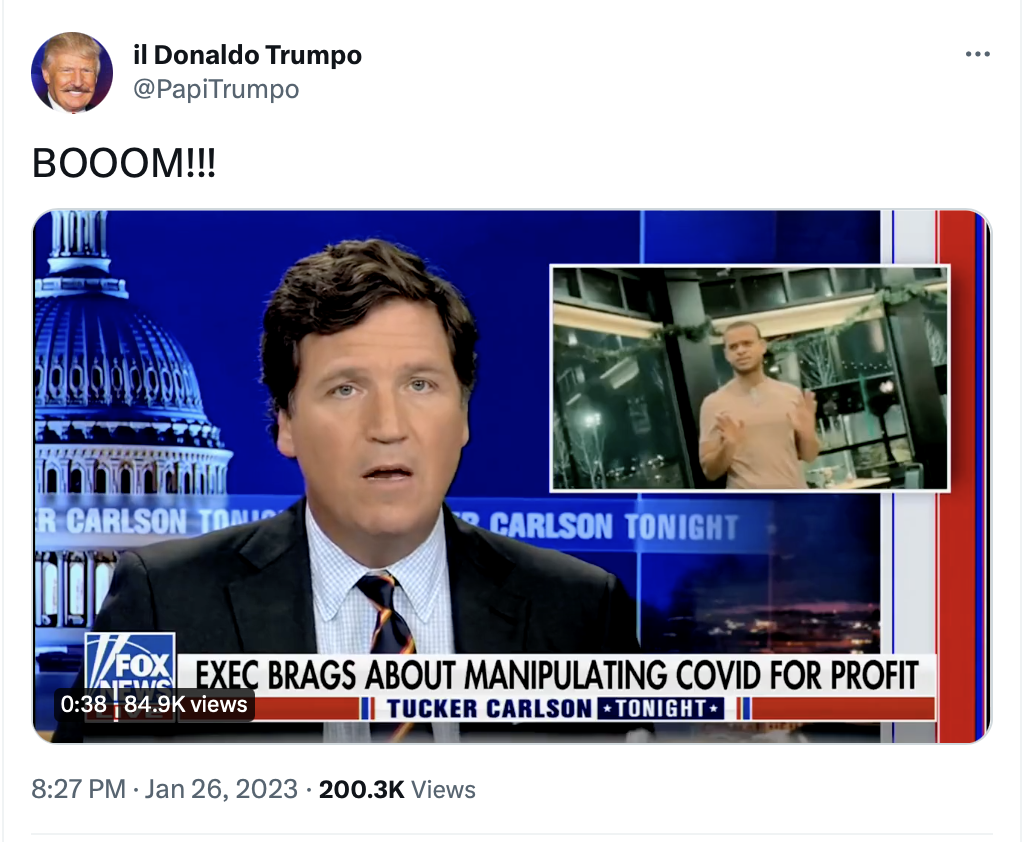Click the Tucker Carlson Tonight lower banner
Viewport: 1024px width, 842px height.
(x=555, y=708)
